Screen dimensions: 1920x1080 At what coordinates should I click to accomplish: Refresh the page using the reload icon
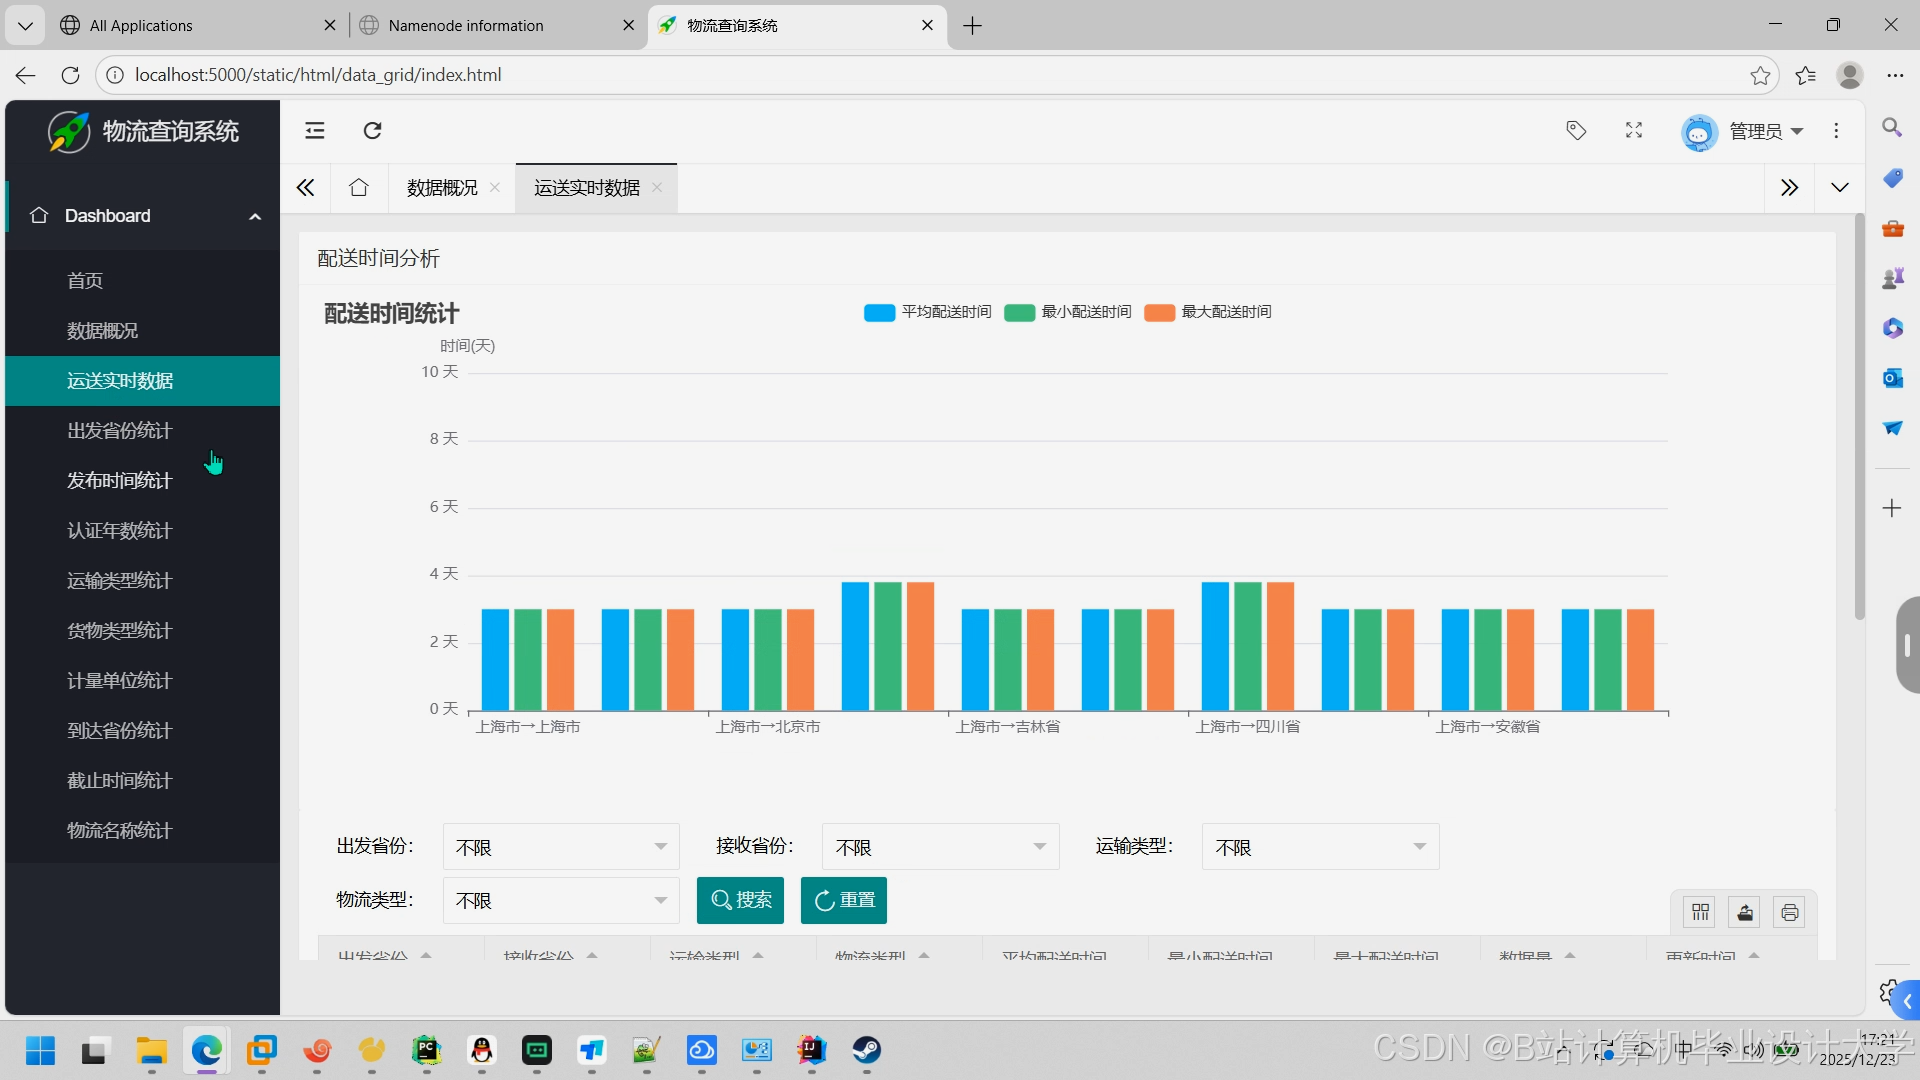(372, 131)
